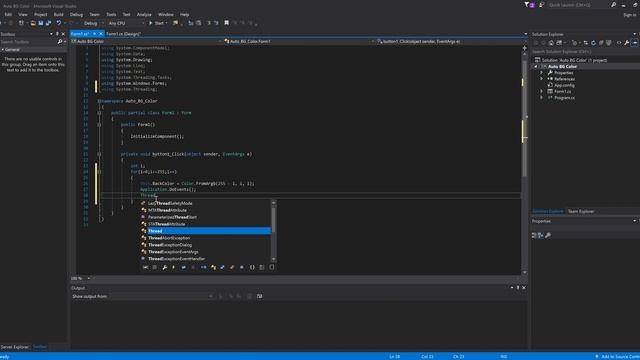Click the Categorized icon in Properties panel
This screenshot has height=360, width=640.
[x=534, y=235]
